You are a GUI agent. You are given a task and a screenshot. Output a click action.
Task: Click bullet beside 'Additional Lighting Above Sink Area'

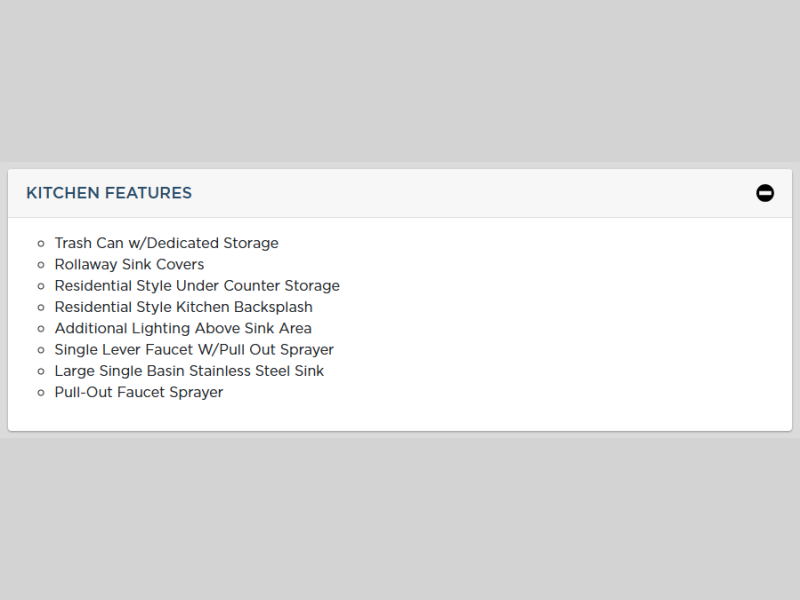coord(41,329)
